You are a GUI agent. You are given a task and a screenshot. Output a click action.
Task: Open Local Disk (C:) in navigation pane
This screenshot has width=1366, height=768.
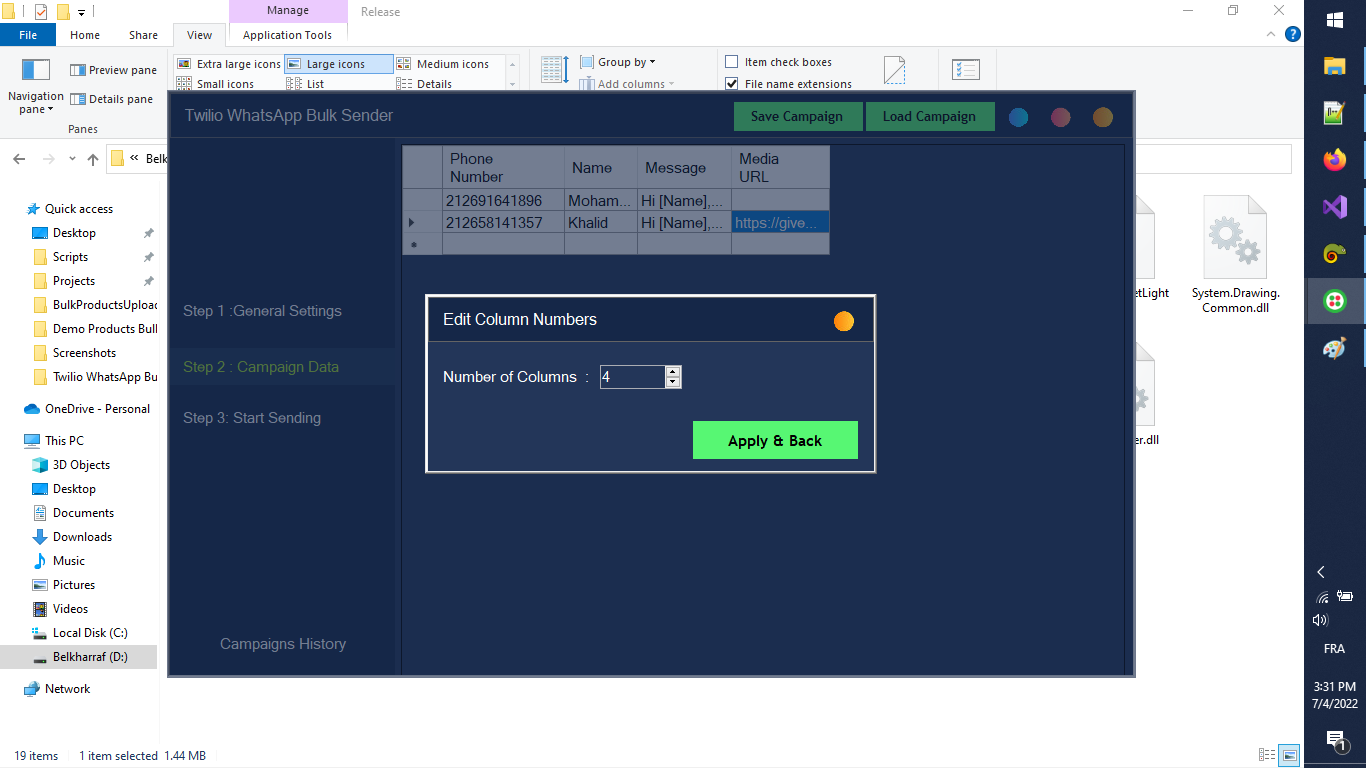pyautogui.click(x=90, y=633)
